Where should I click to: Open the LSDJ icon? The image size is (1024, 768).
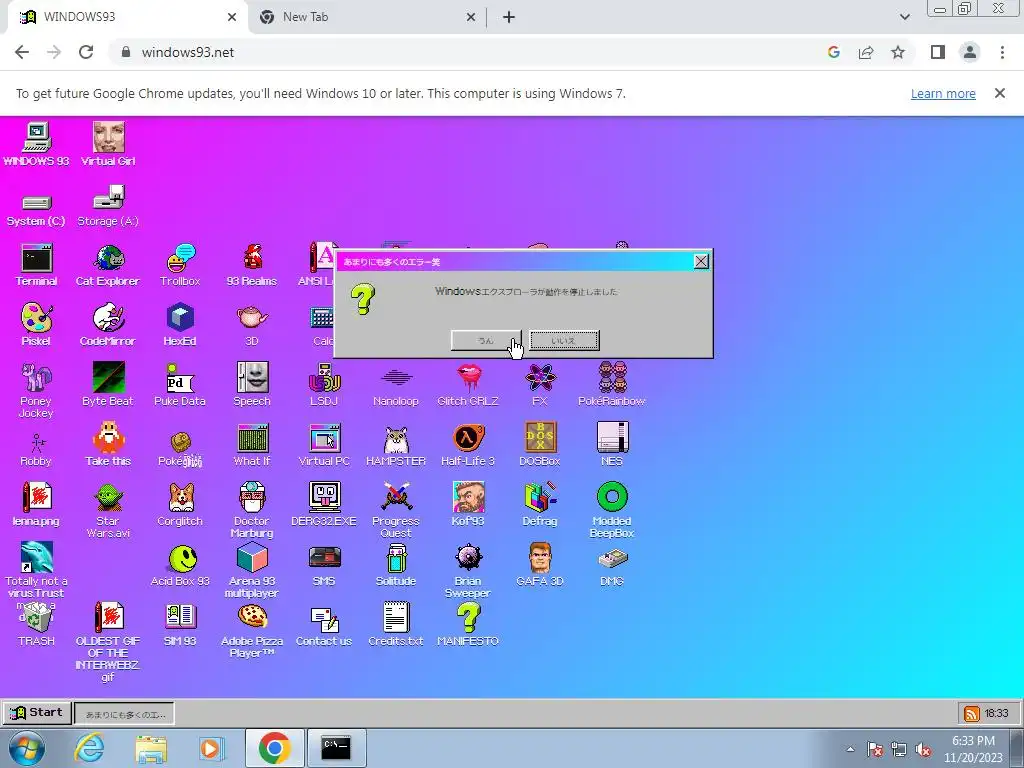tap(324, 385)
